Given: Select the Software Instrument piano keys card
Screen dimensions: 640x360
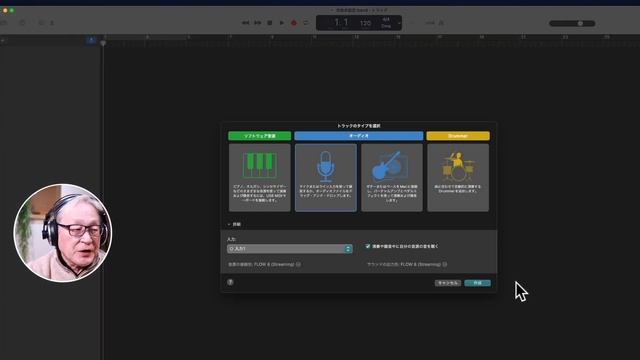Looking at the screenshot, I should click(260, 178).
